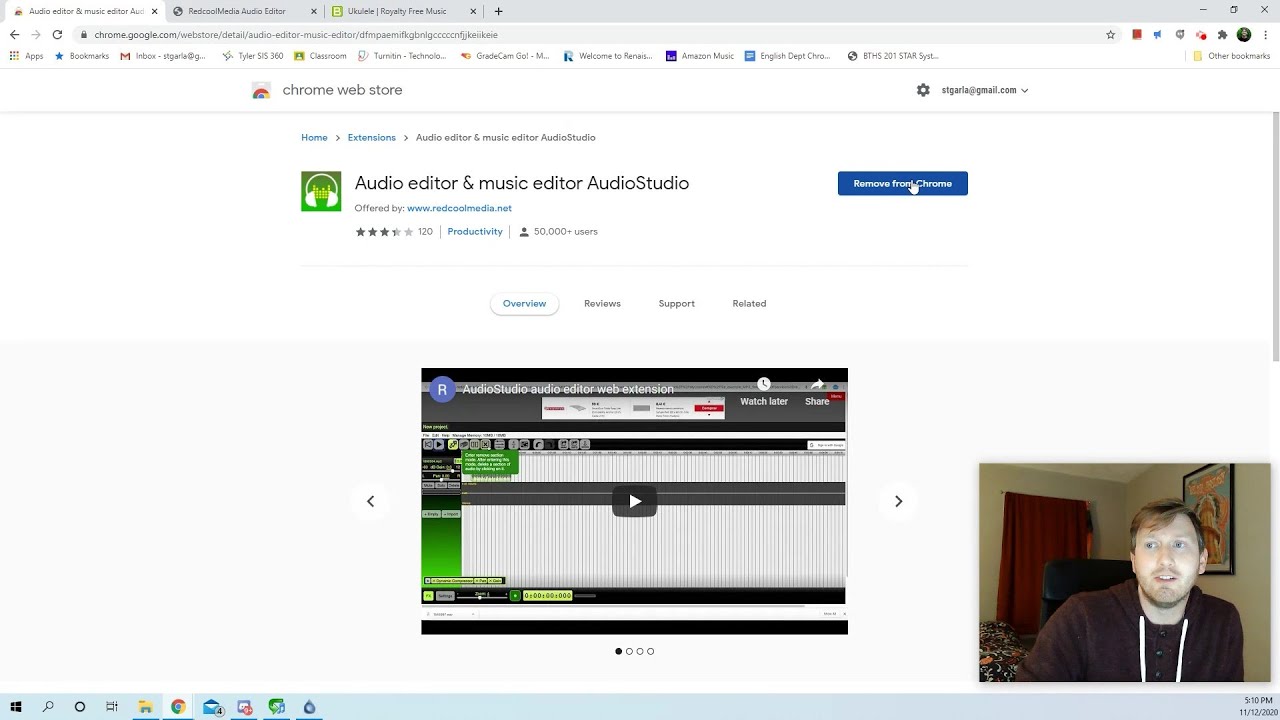Show the previous screenshot with left arrow
Screen dimensions: 1280x720
(370, 501)
